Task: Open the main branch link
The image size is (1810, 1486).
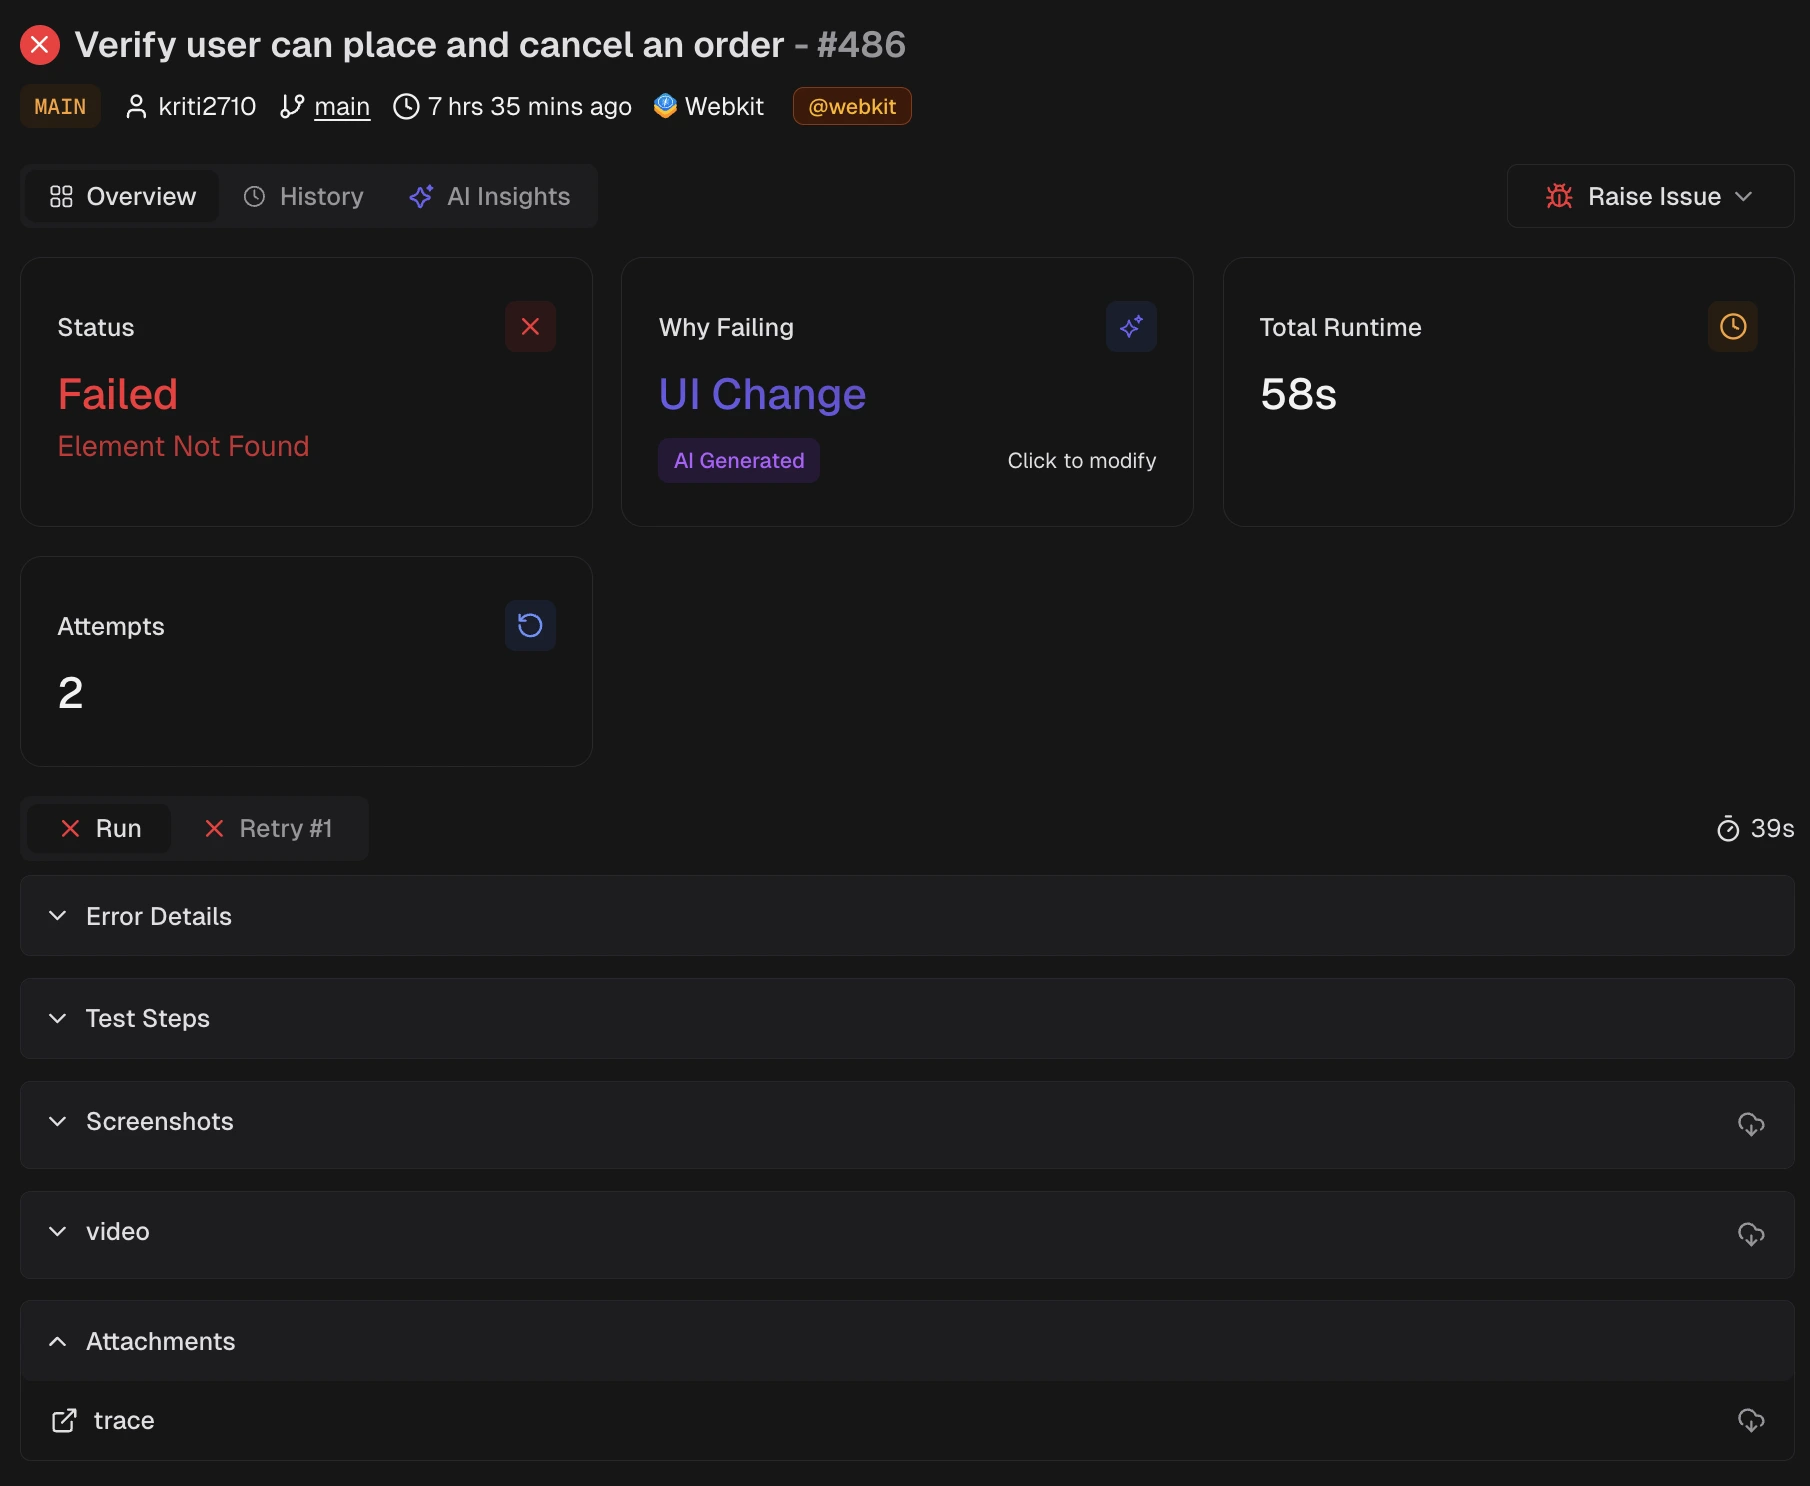Action: click(x=341, y=106)
